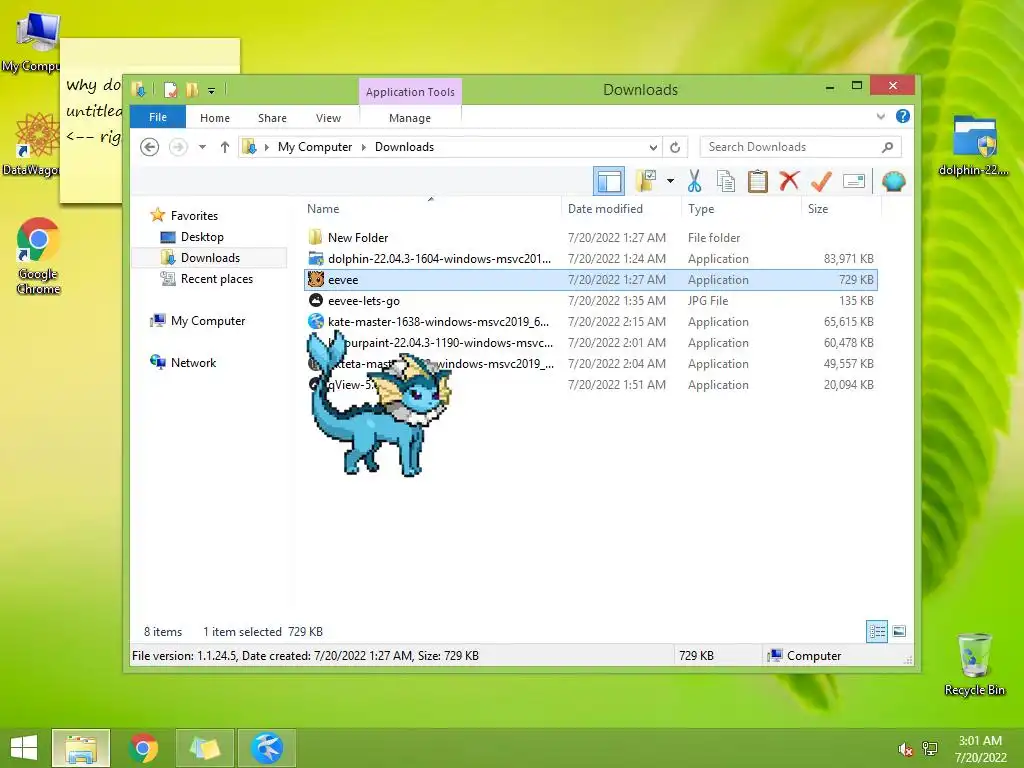1024x768 pixels.
Task: Select the eevee application file
Action: [x=591, y=280]
